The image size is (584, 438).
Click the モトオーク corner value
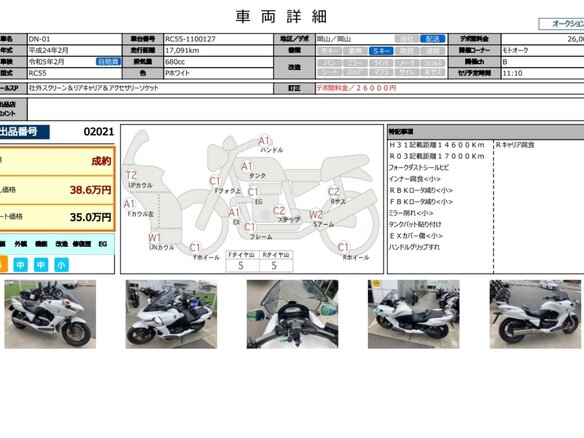[515, 50]
